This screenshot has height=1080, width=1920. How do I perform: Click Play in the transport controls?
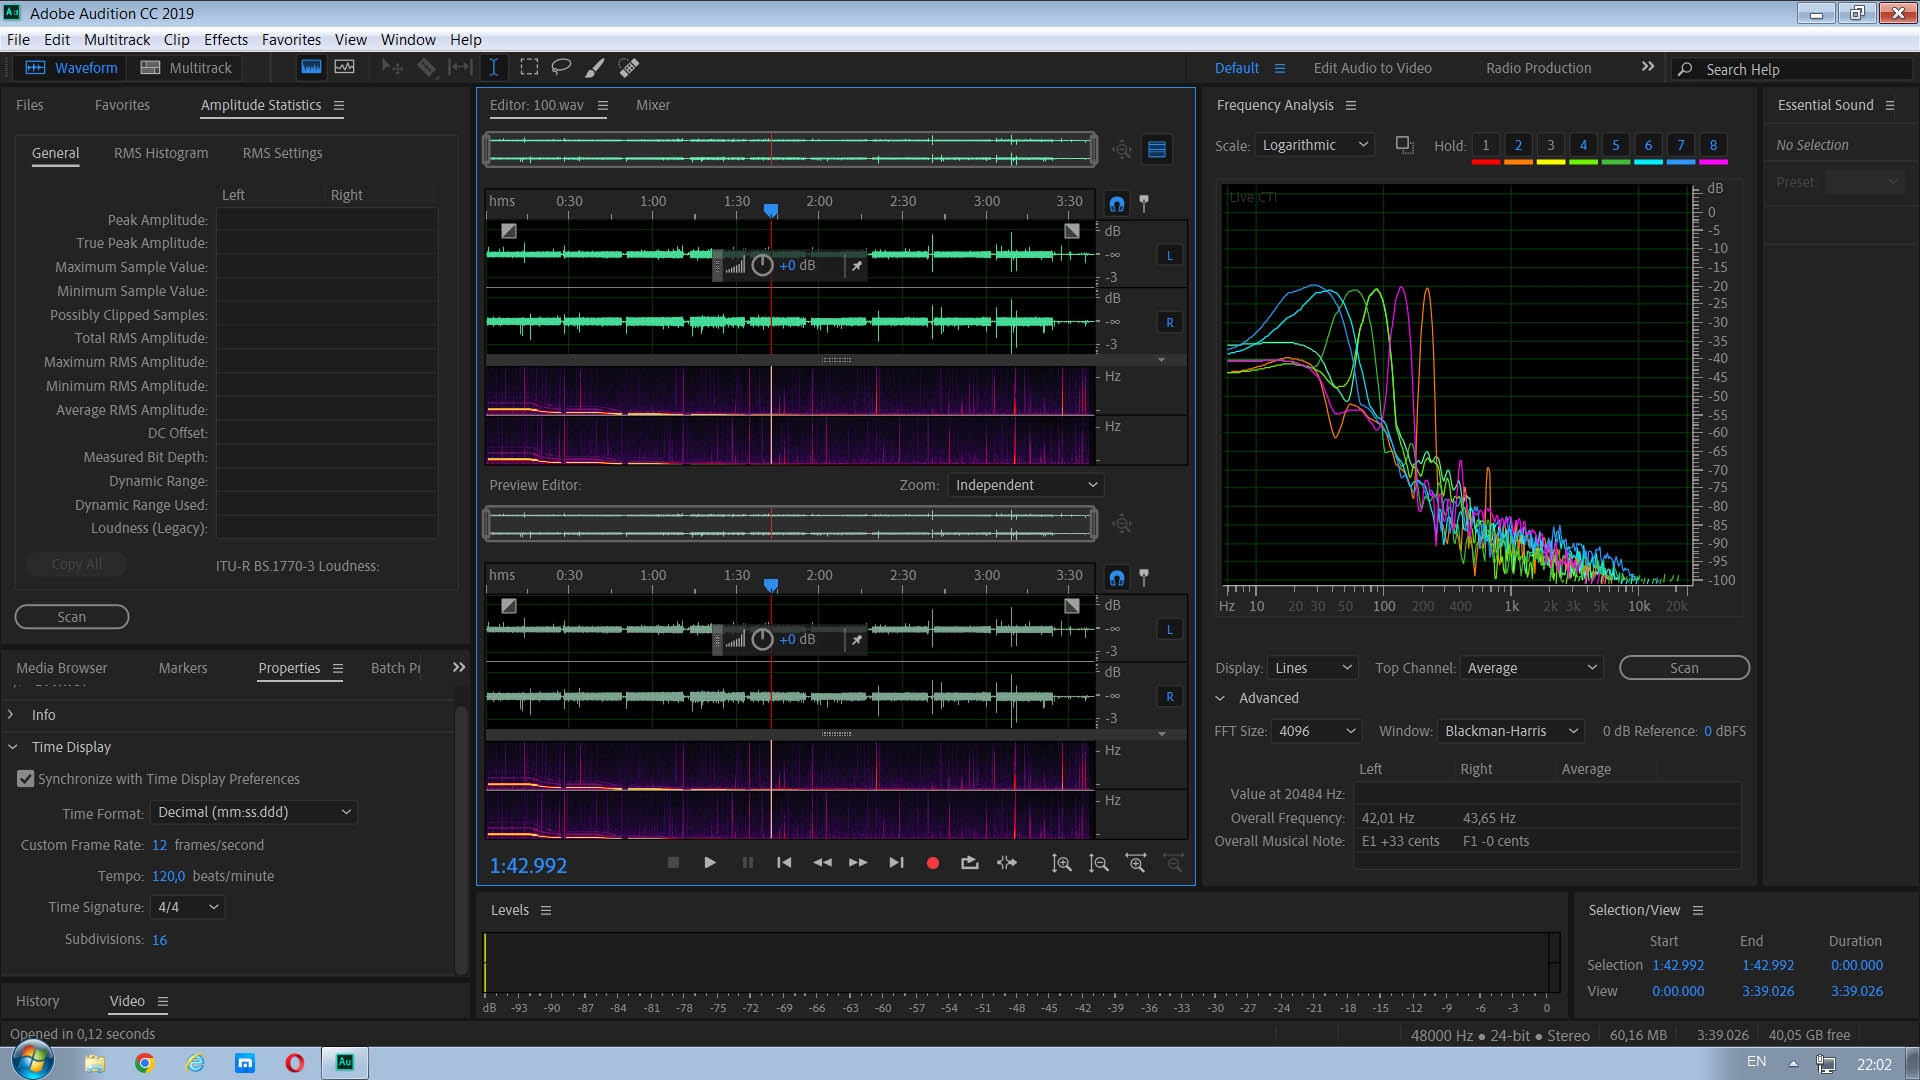[709, 863]
